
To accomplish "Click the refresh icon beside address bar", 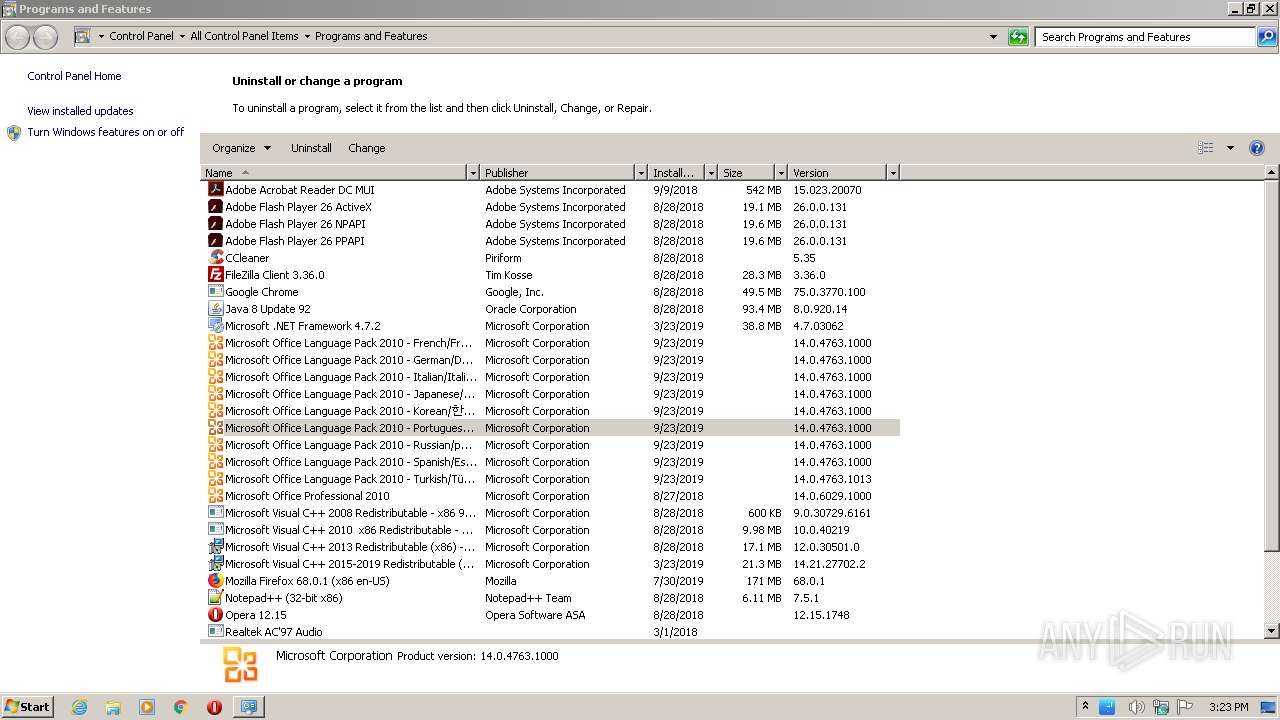I will pyautogui.click(x=1018, y=37).
